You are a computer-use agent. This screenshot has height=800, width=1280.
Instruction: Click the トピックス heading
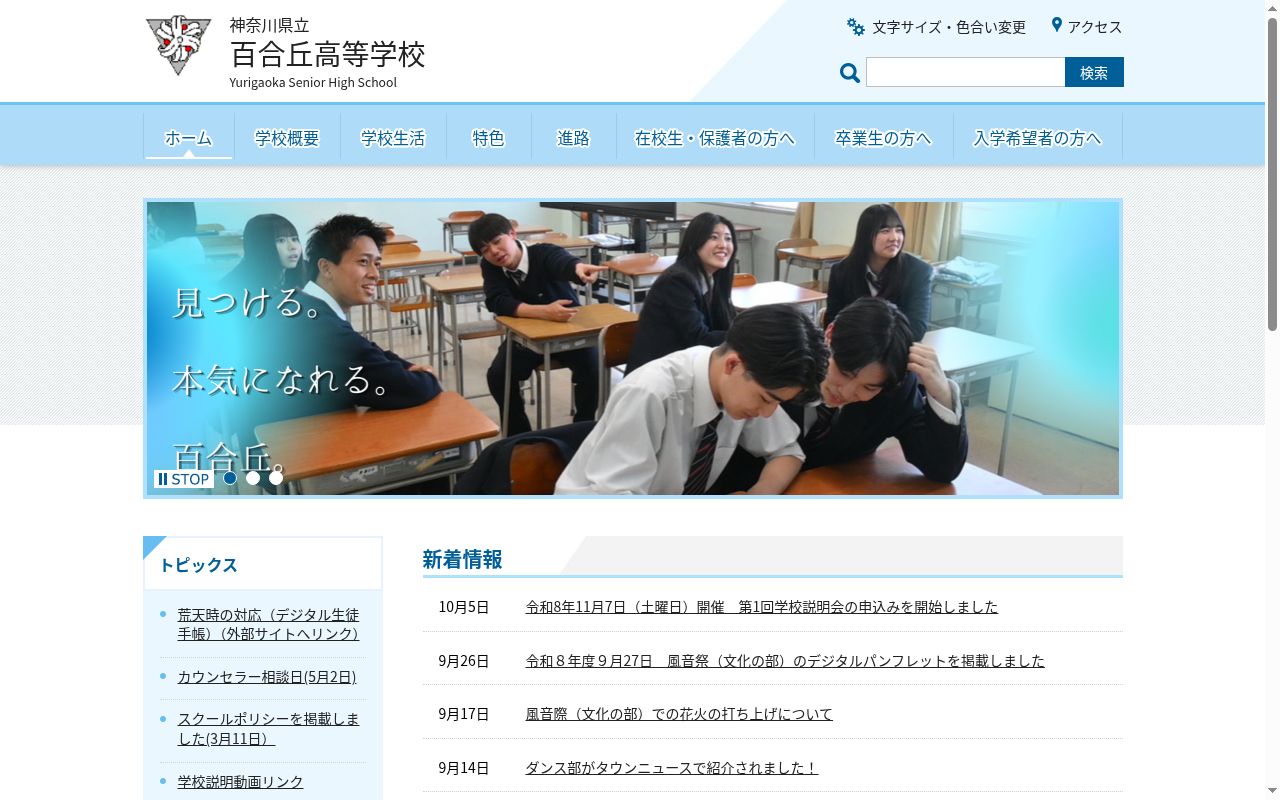[x=198, y=565]
